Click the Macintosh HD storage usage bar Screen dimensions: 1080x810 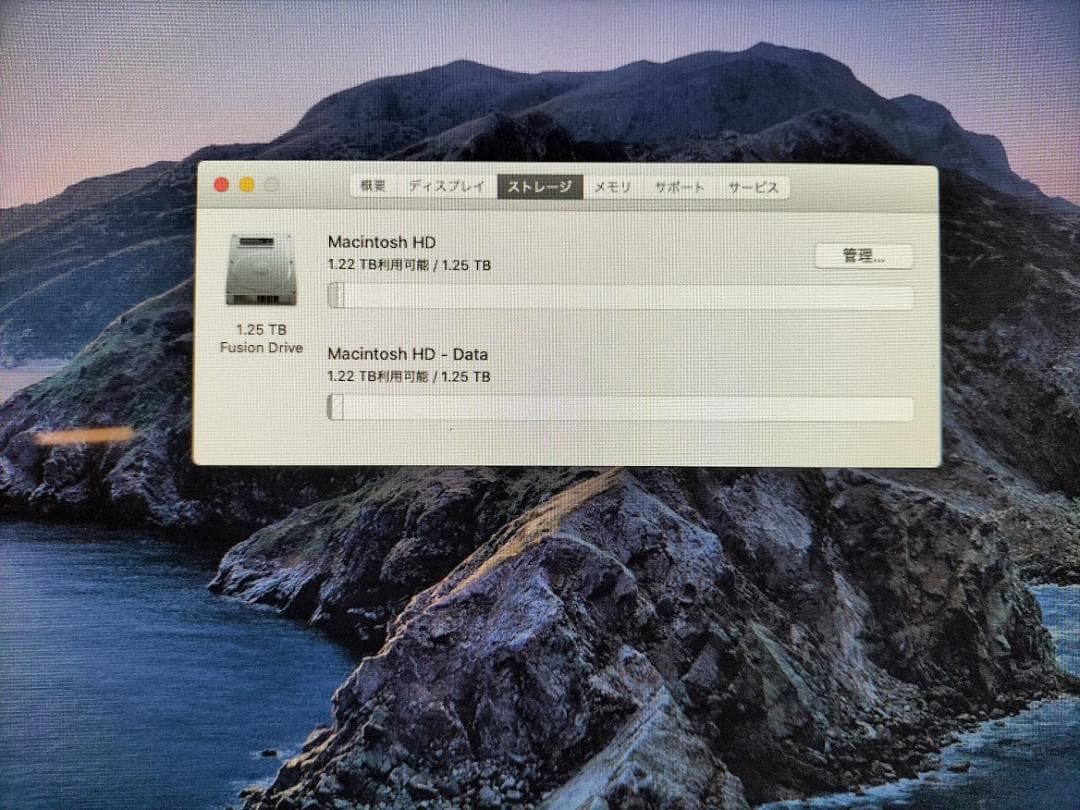coord(620,294)
